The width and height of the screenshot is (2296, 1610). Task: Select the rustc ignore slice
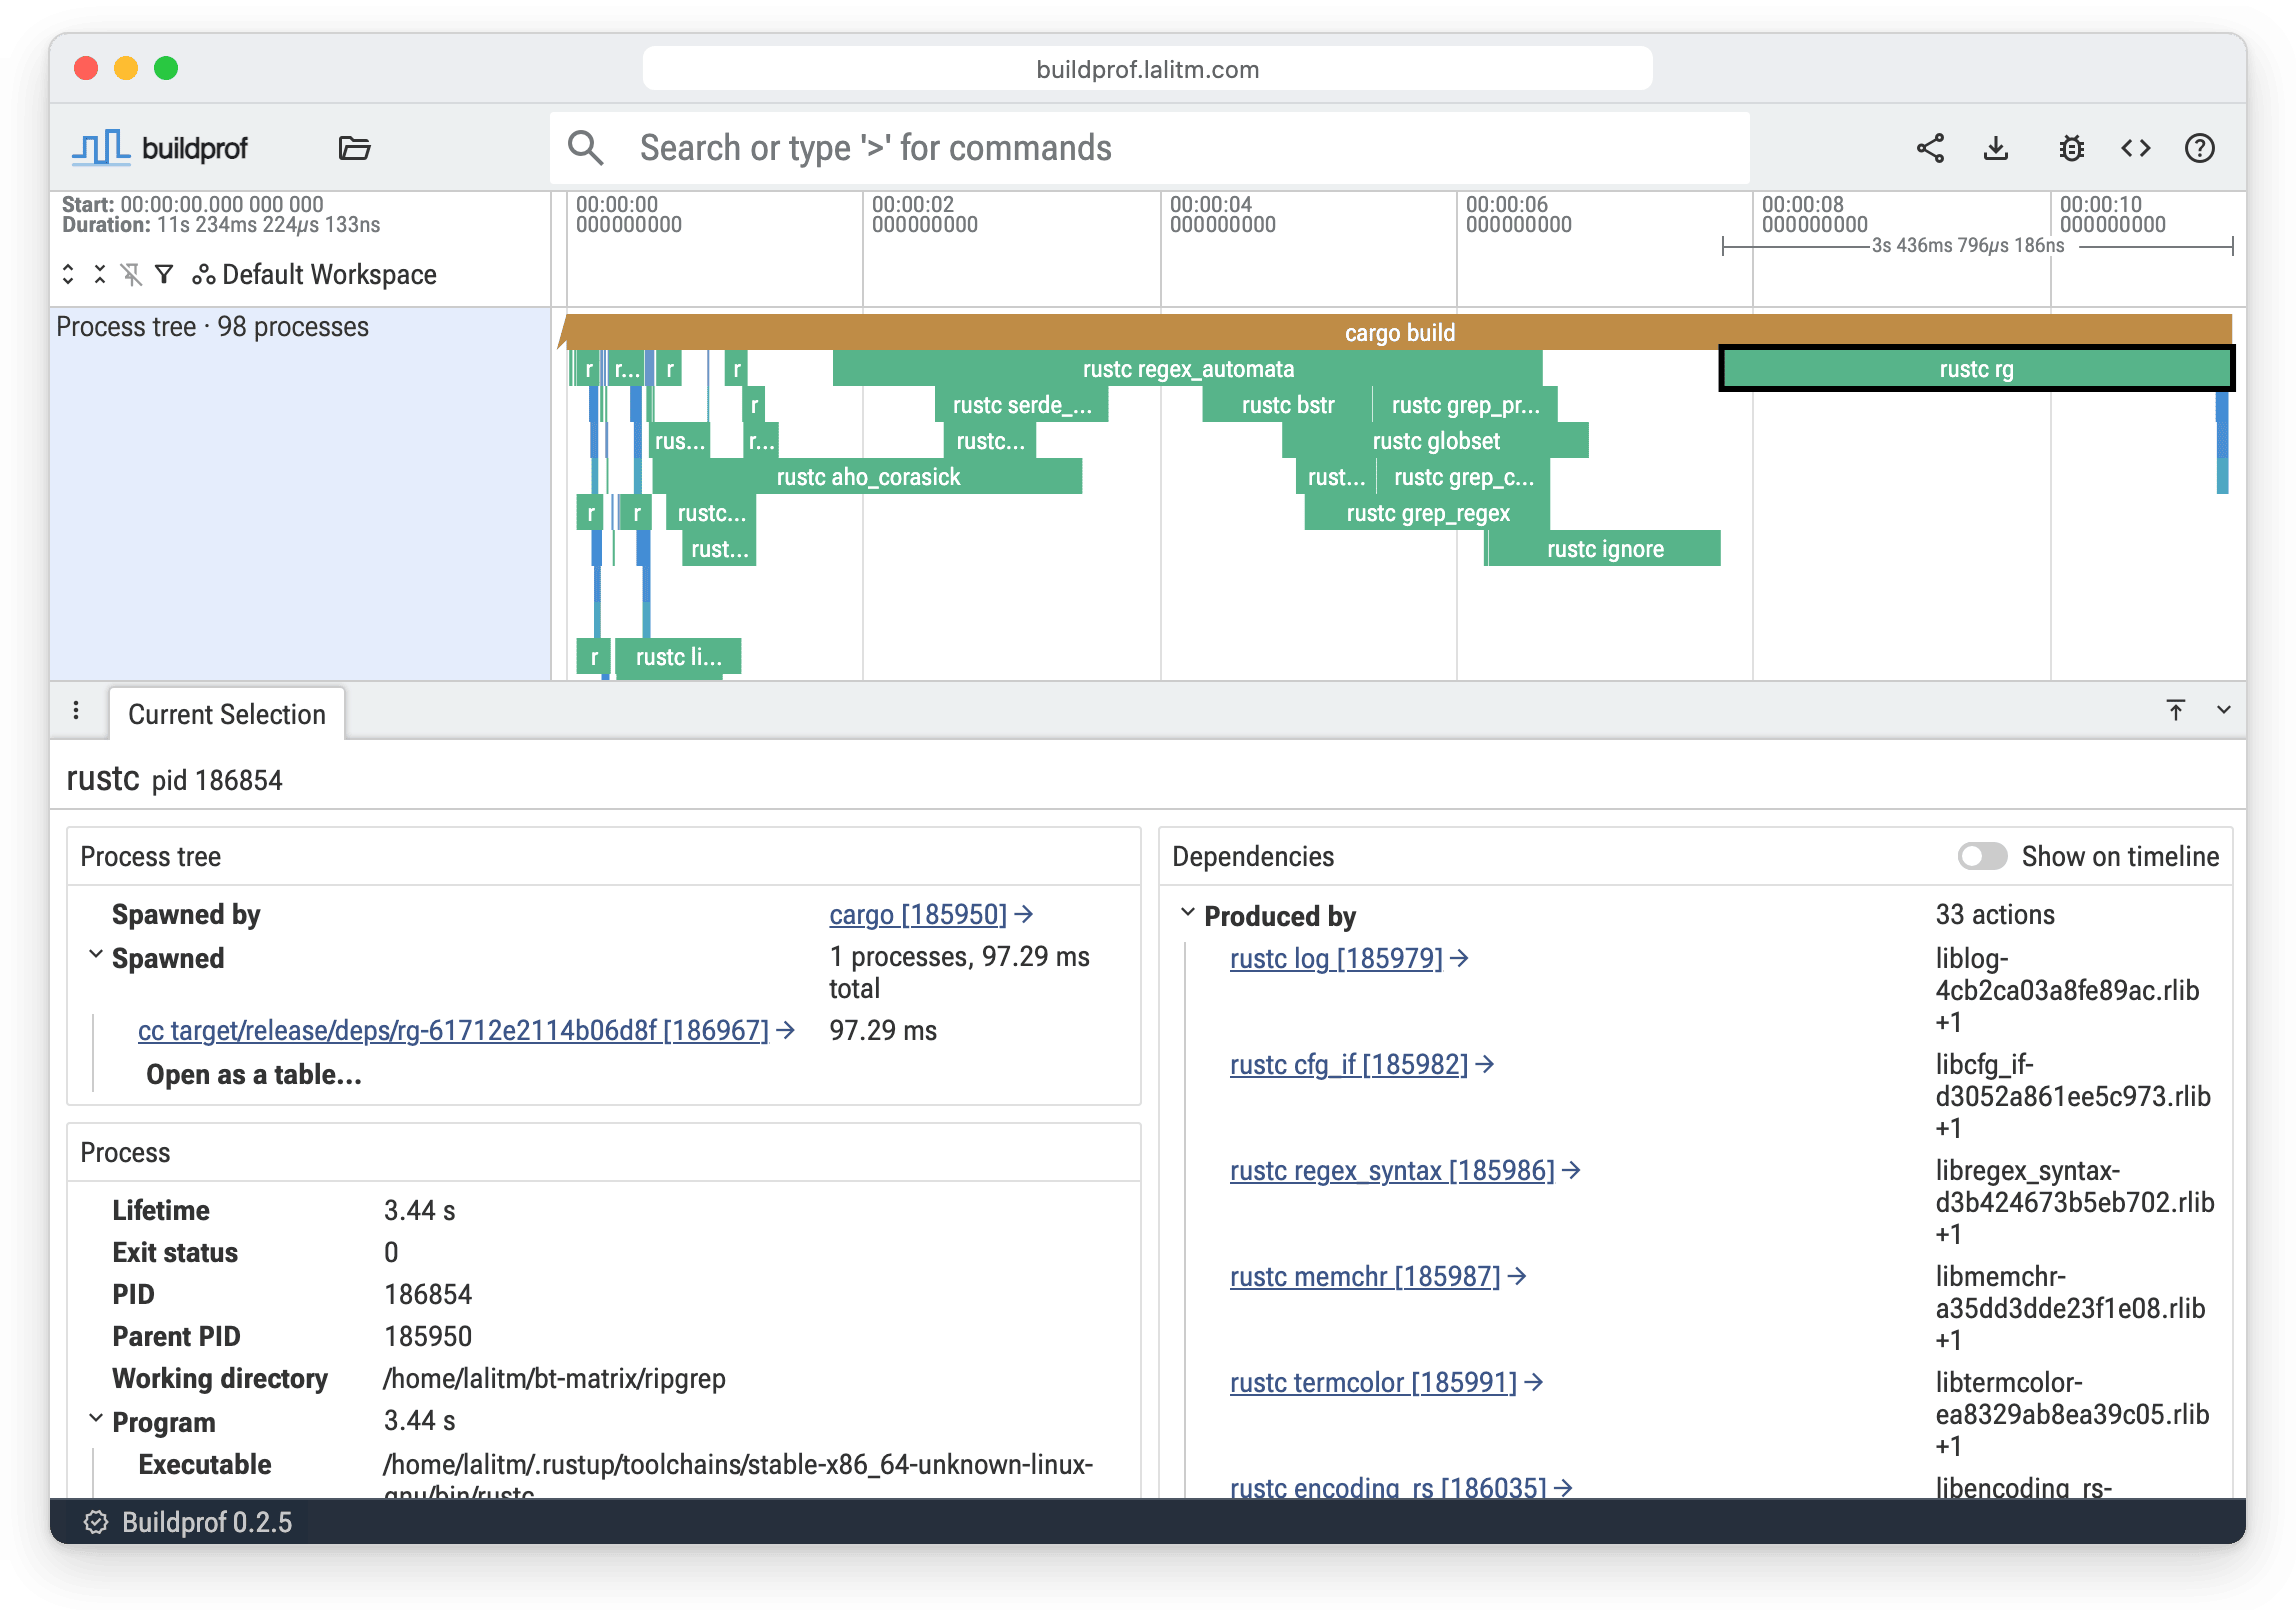pos(1604,549)
